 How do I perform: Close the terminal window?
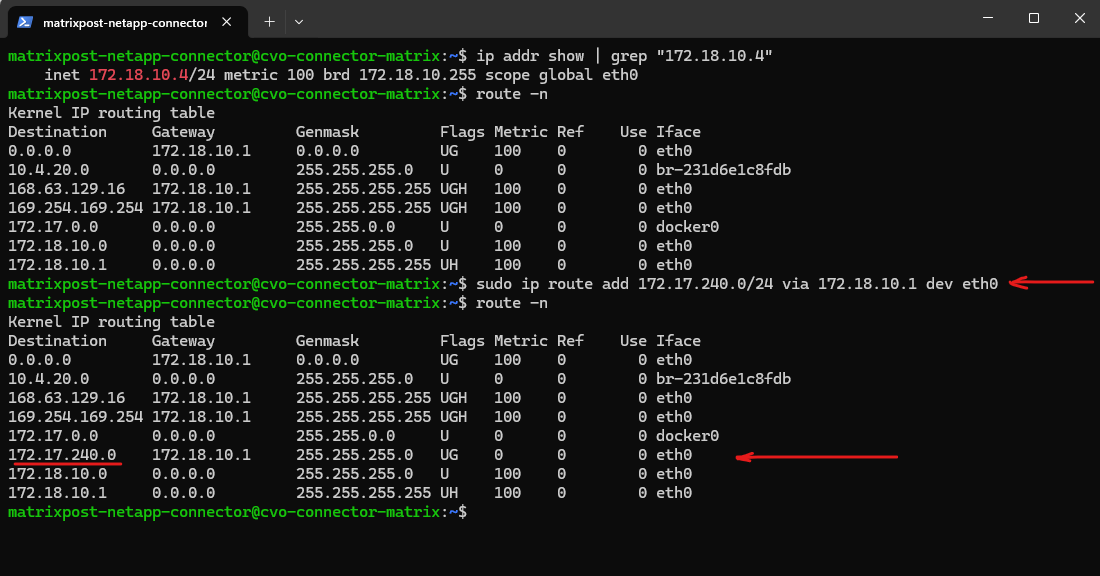point(1077,18)
